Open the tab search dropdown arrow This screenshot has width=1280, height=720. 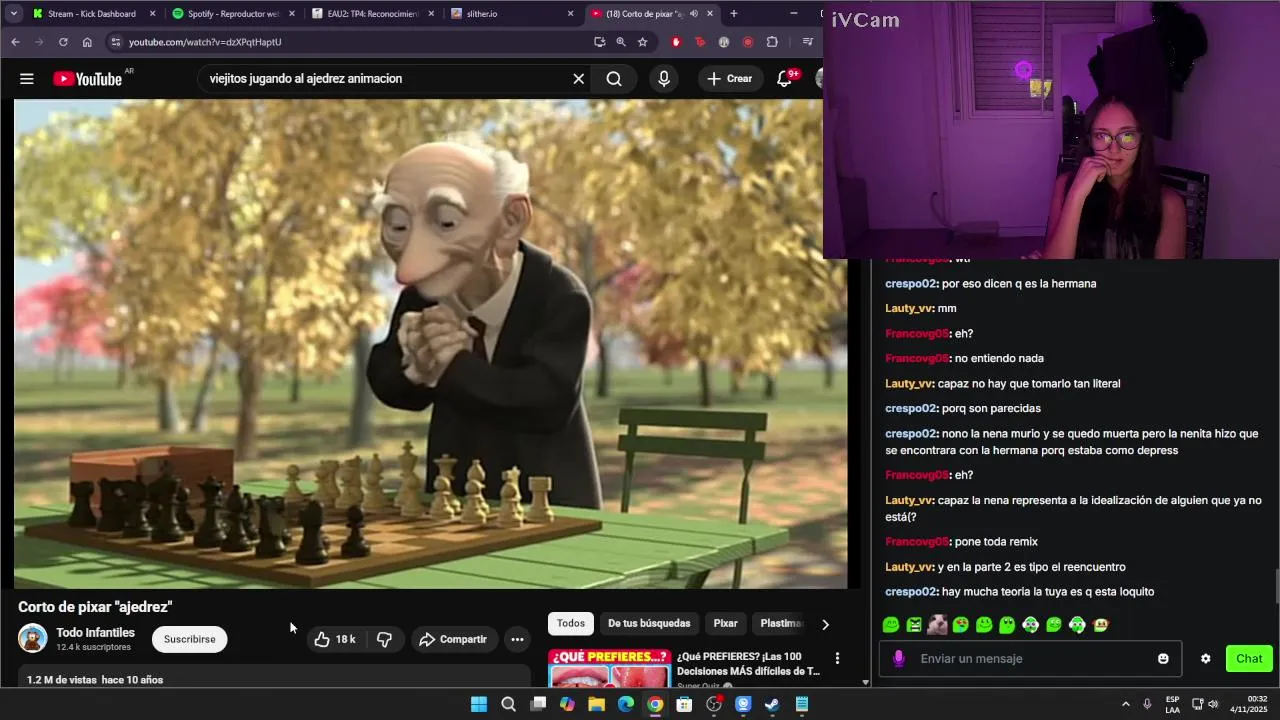tap(13, 14)
